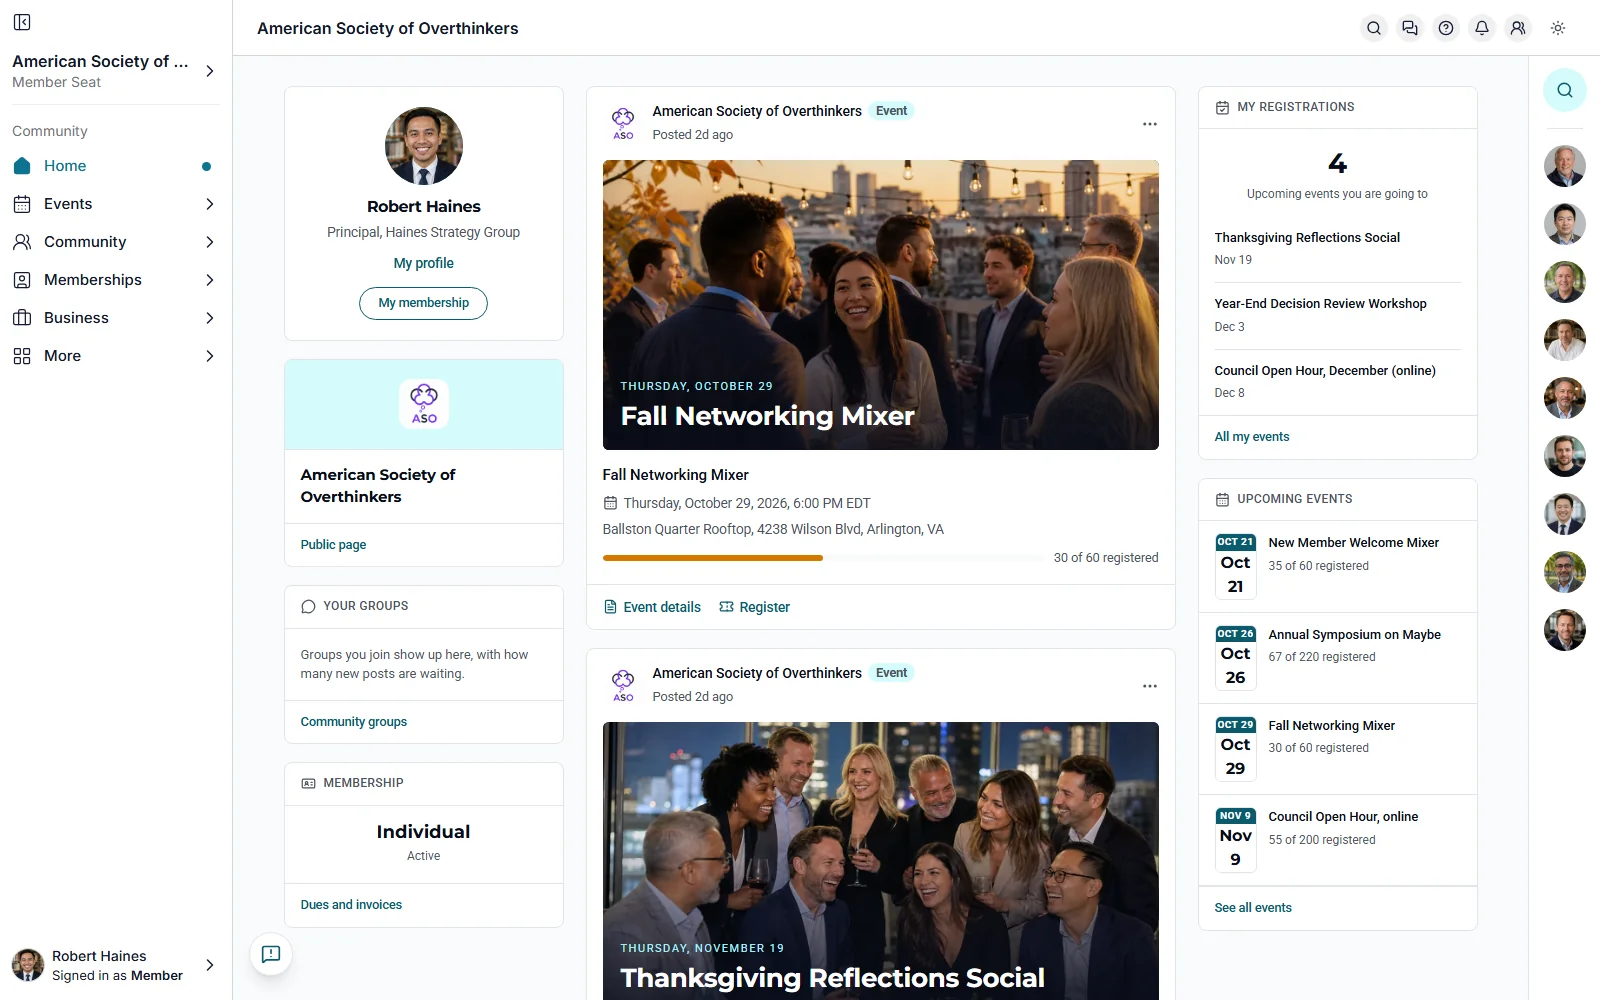Open more options for Fall Networking Mixer post
Image resolution: width=1600 pixels, height=1000 pixels.
tap(1150, 124)
